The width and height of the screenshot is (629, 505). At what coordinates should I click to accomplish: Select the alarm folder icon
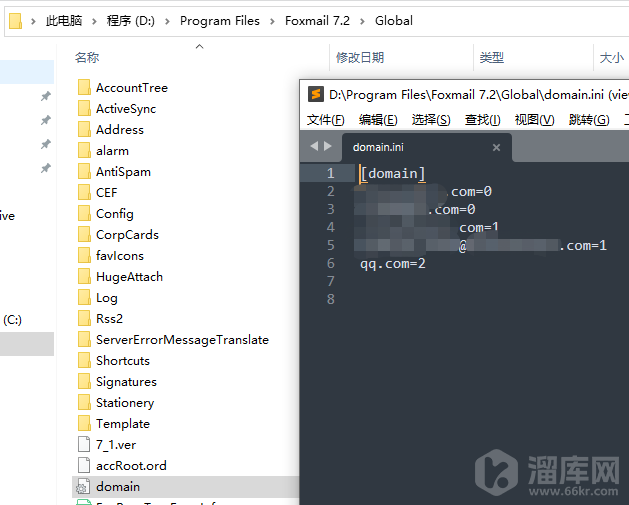(x=84, y=150)
